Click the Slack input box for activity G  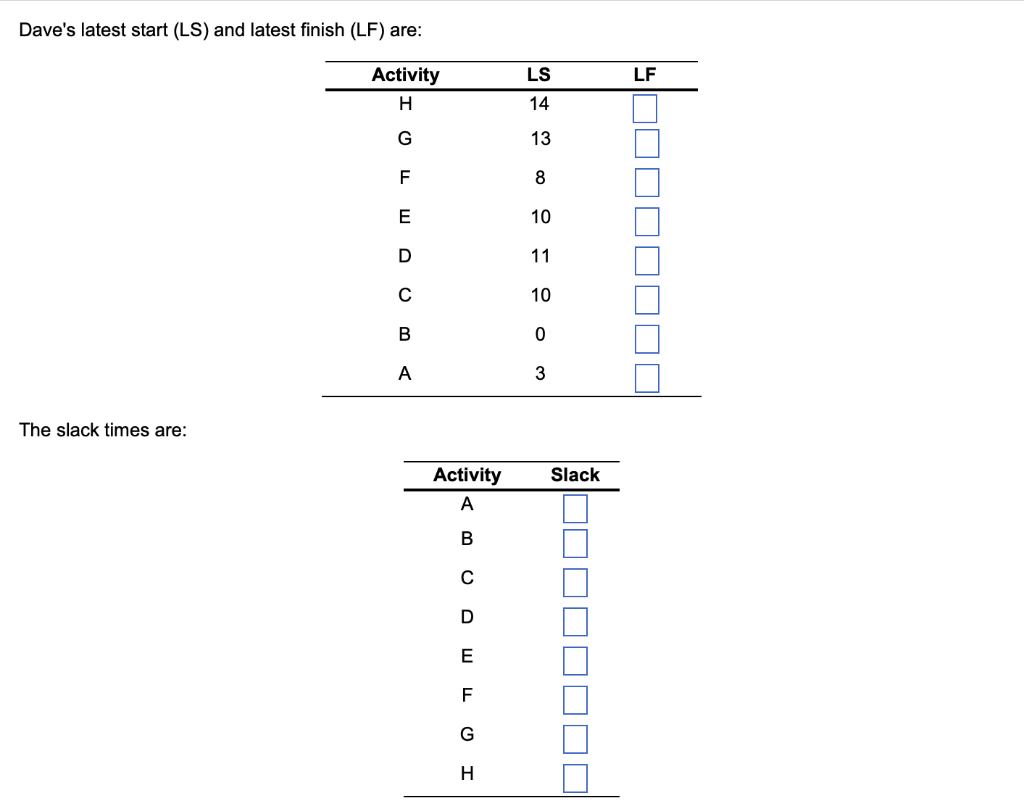[x=575, y=738]
